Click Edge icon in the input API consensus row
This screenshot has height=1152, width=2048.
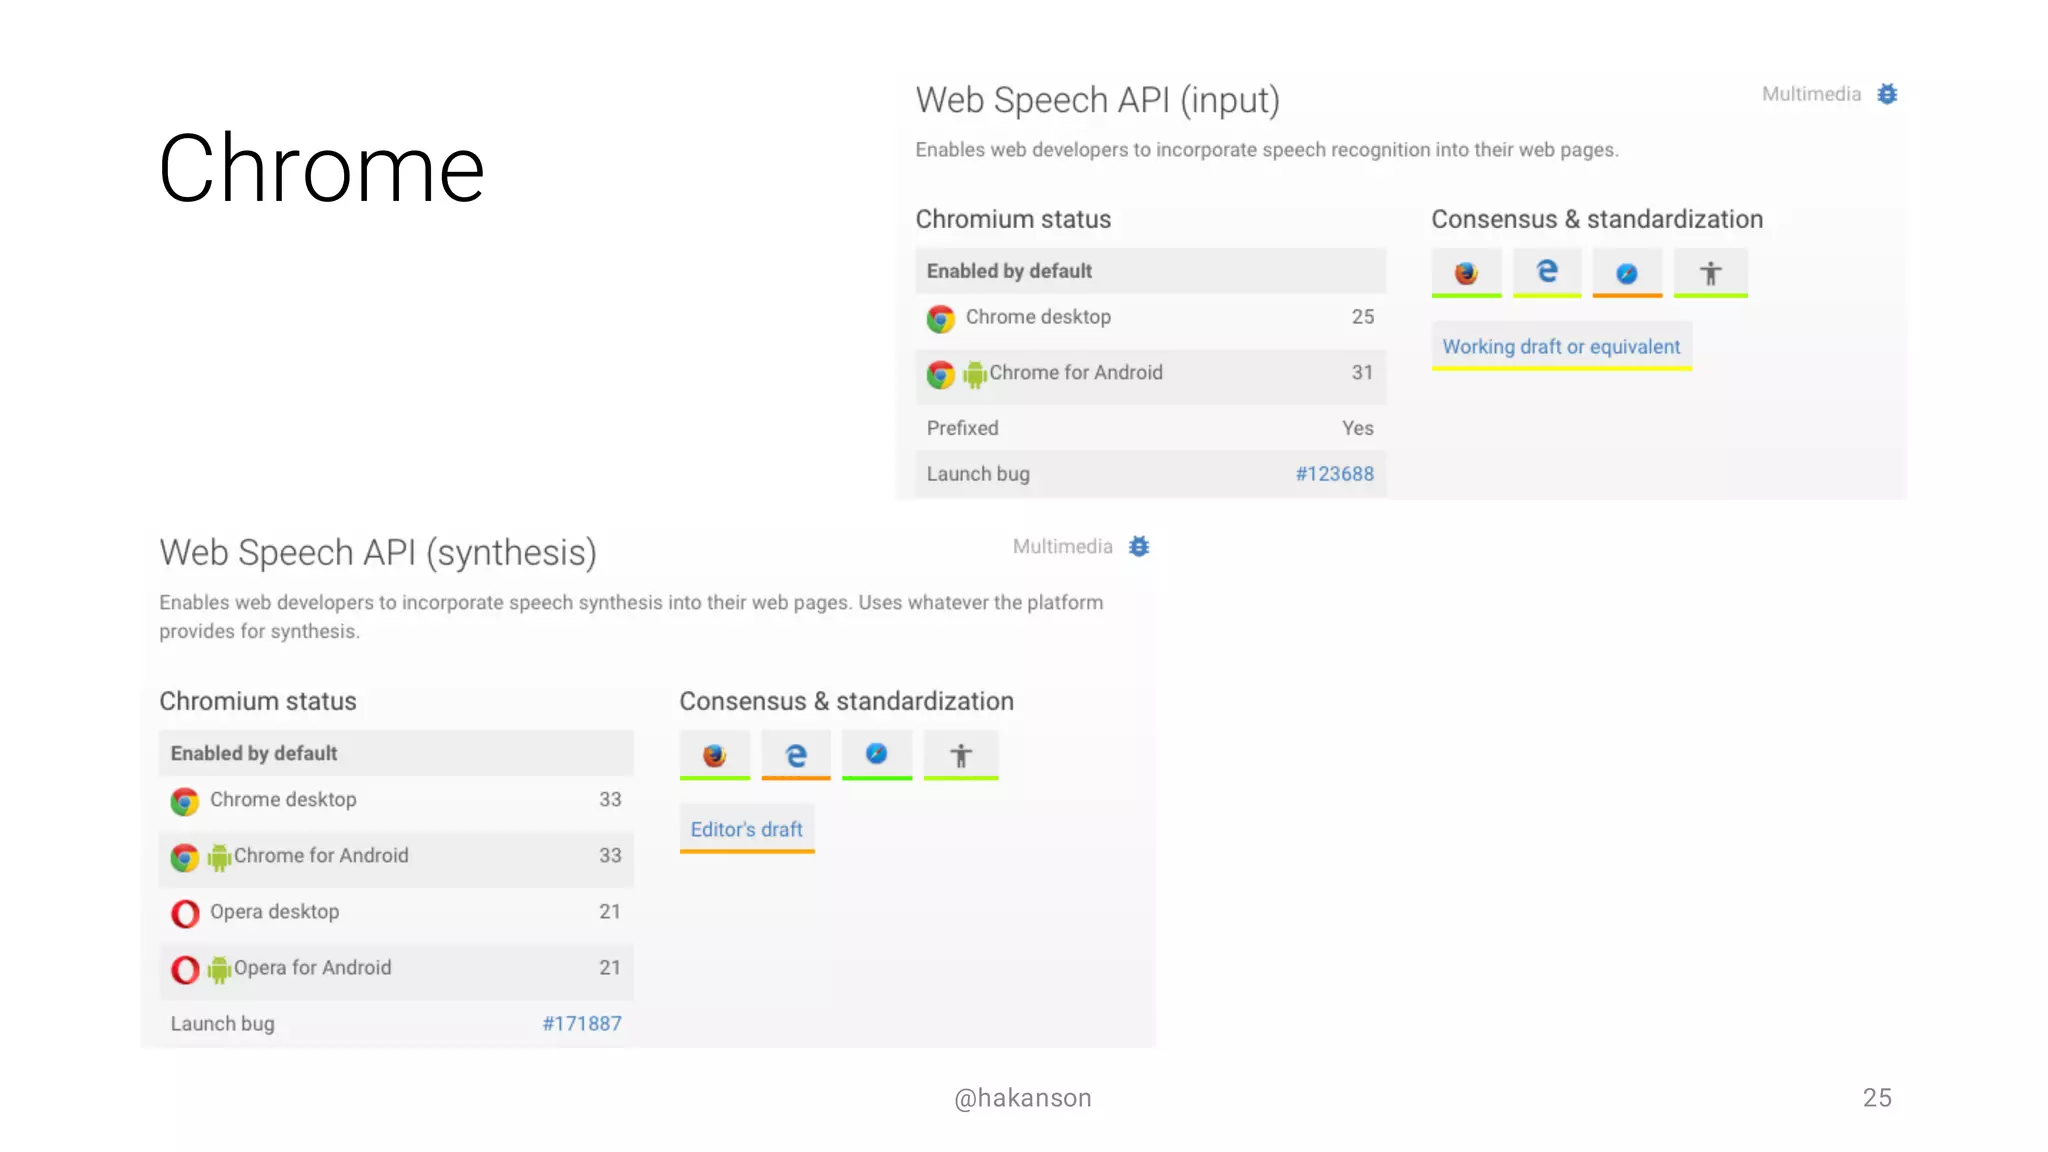(1547, 272)
